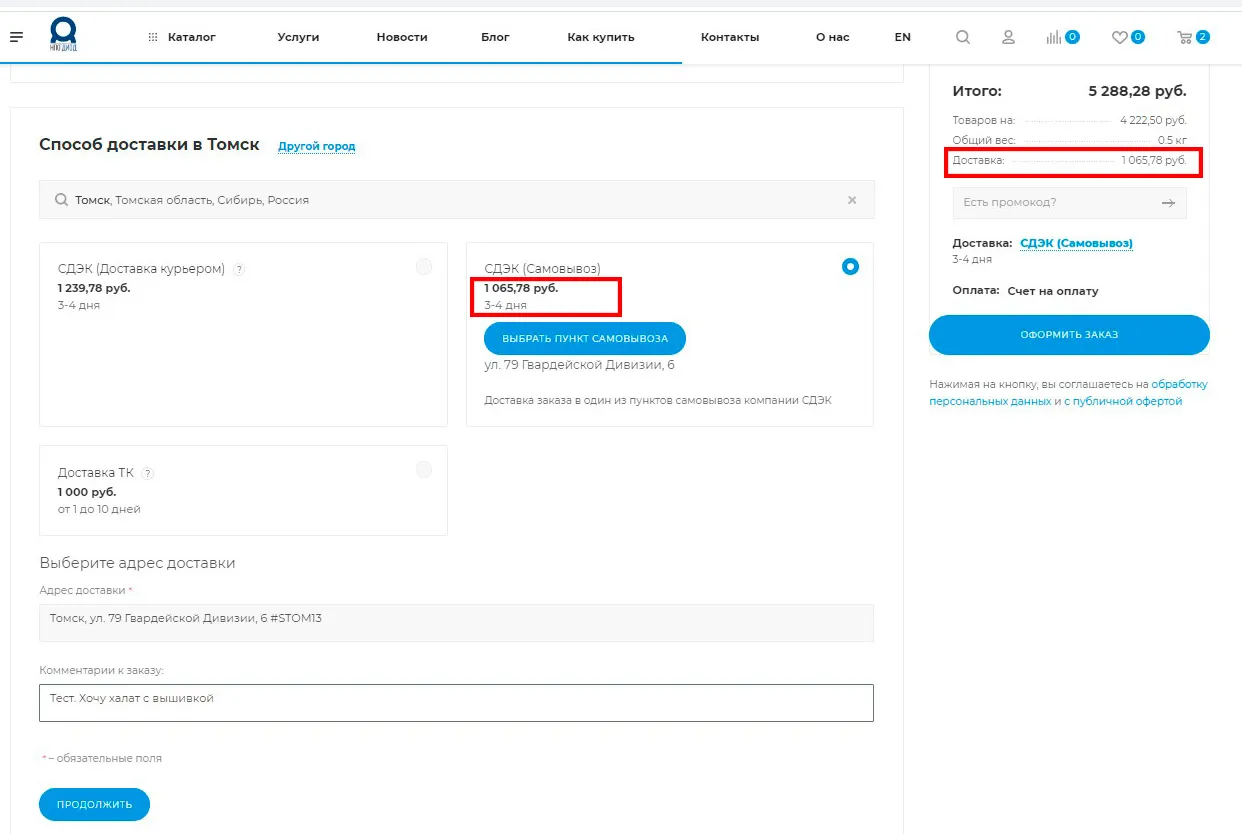Apply promo code with arrow button
1242x834 pixels.
tap(1168, 203)
